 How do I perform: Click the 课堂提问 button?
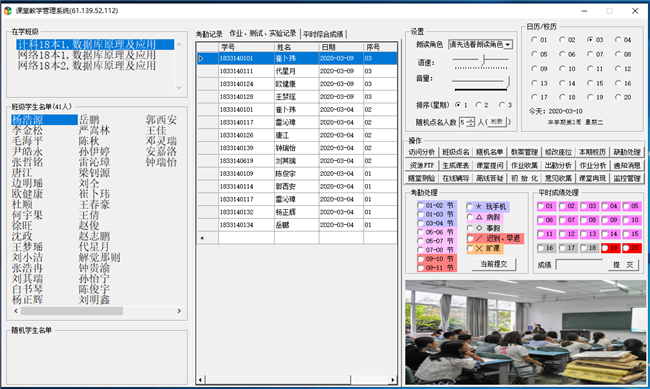489,165
